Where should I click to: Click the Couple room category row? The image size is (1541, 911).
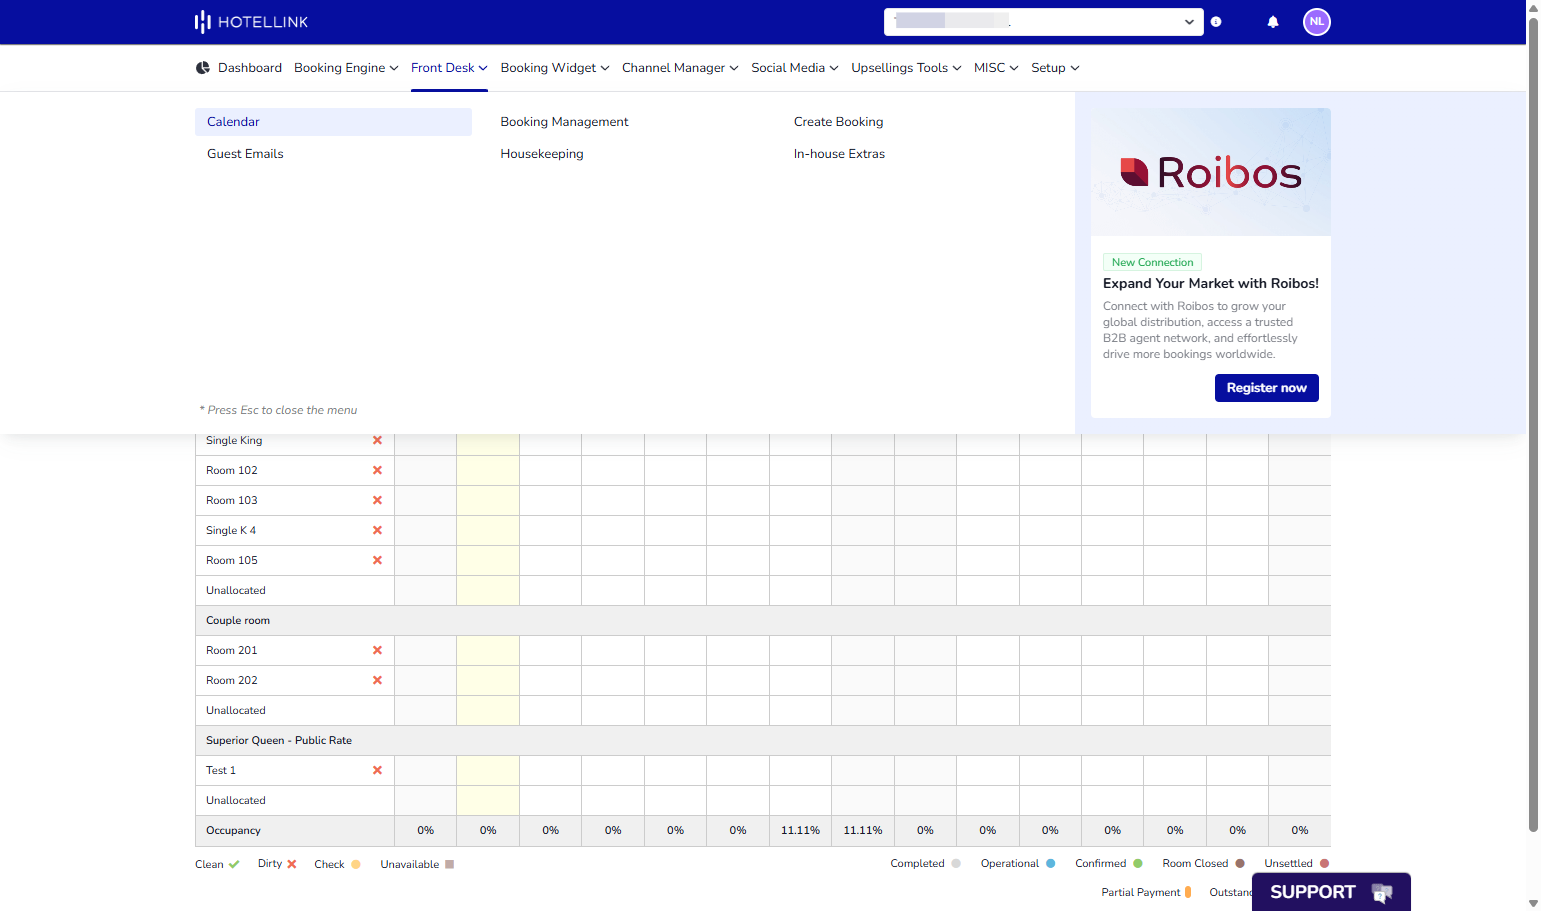tap(763, 621)
